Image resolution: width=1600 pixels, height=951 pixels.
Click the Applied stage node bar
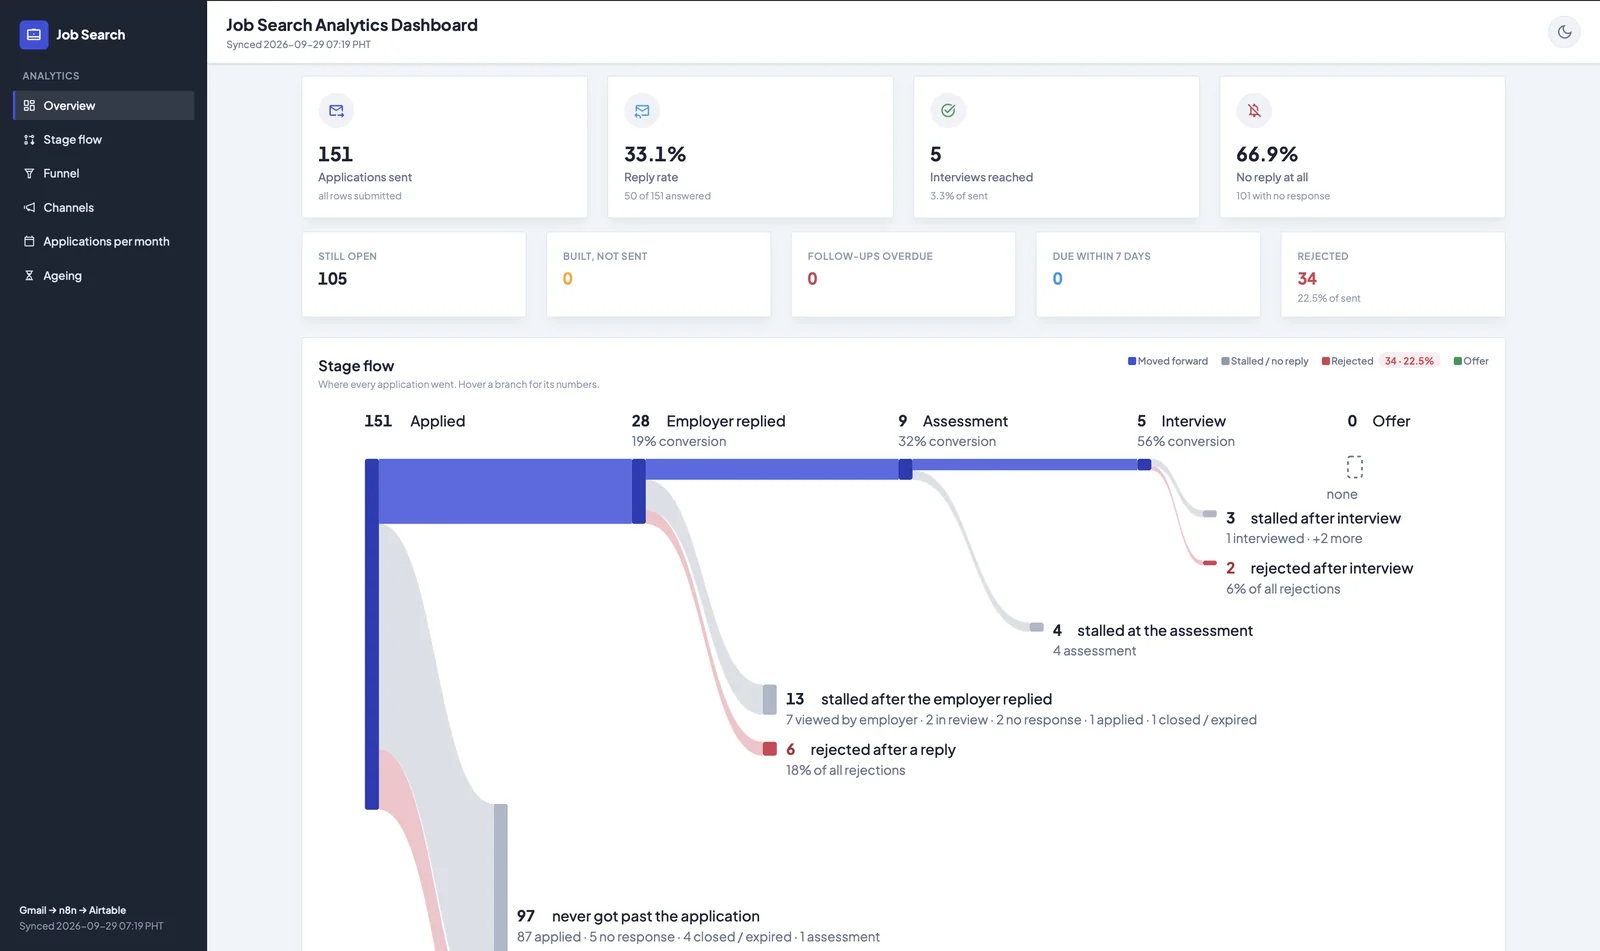372,634
